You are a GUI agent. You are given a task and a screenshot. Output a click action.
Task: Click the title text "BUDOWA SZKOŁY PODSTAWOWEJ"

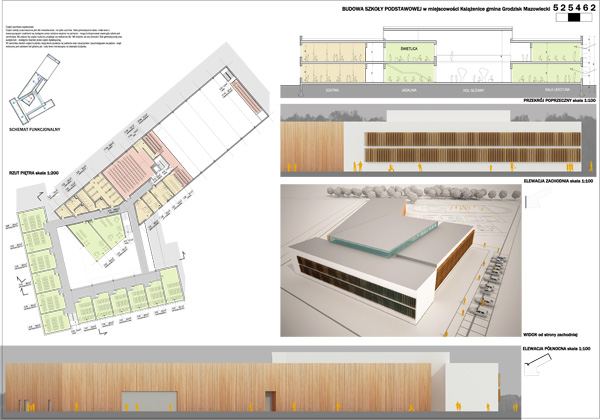[x=382, y=9]
